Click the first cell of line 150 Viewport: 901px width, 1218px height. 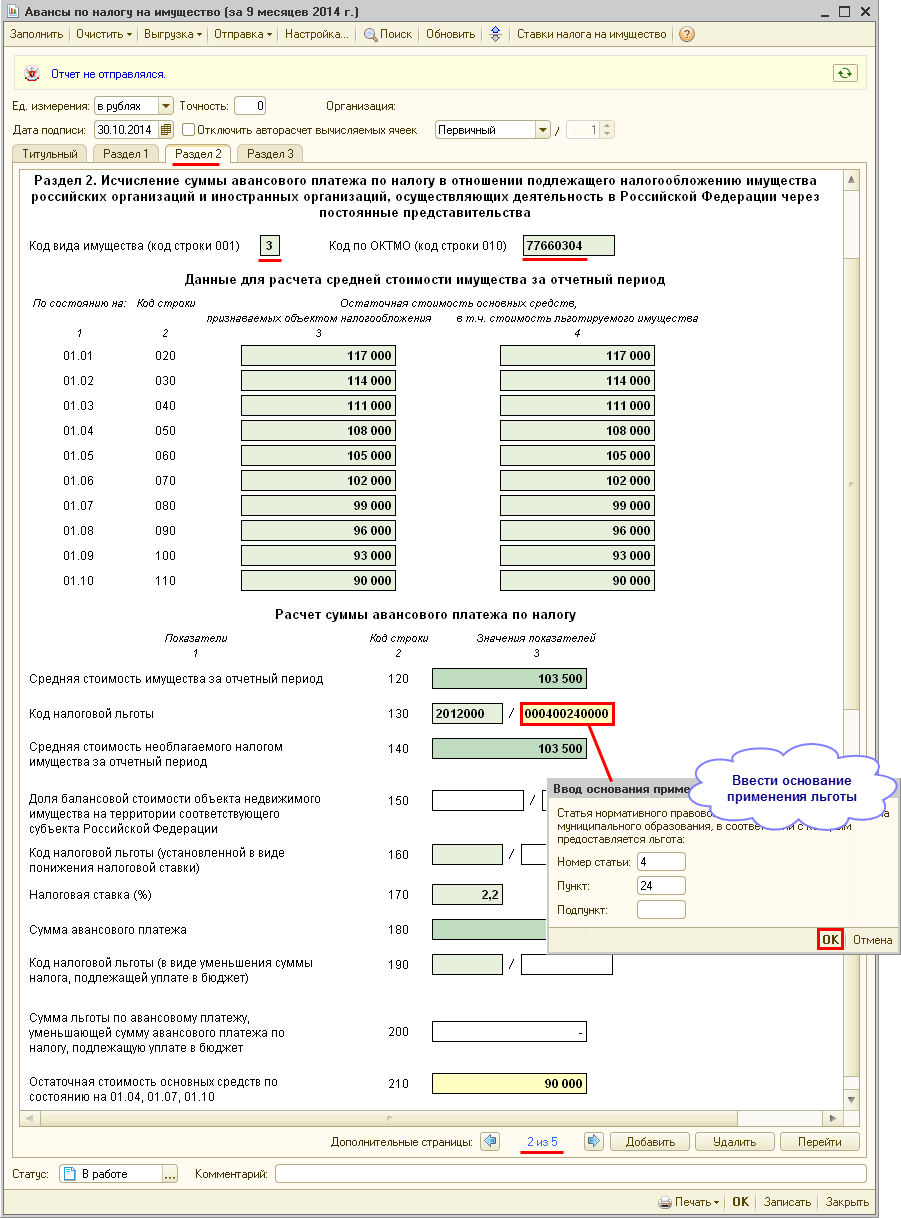pos(478,800)
